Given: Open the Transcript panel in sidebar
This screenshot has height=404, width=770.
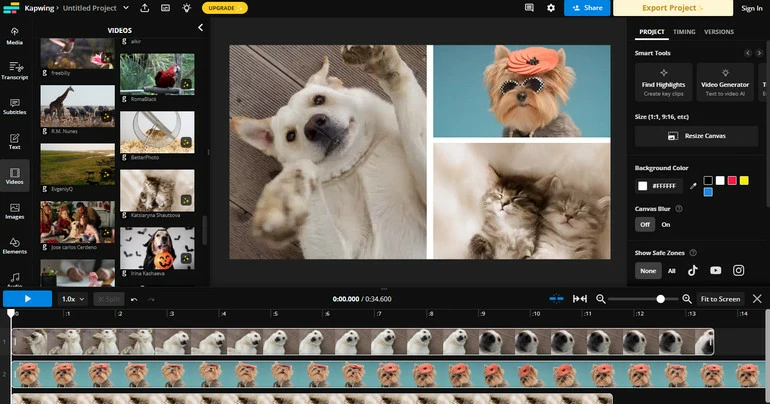Looking at the screenshot, I should pyautogui.click(x=15, y=71).
